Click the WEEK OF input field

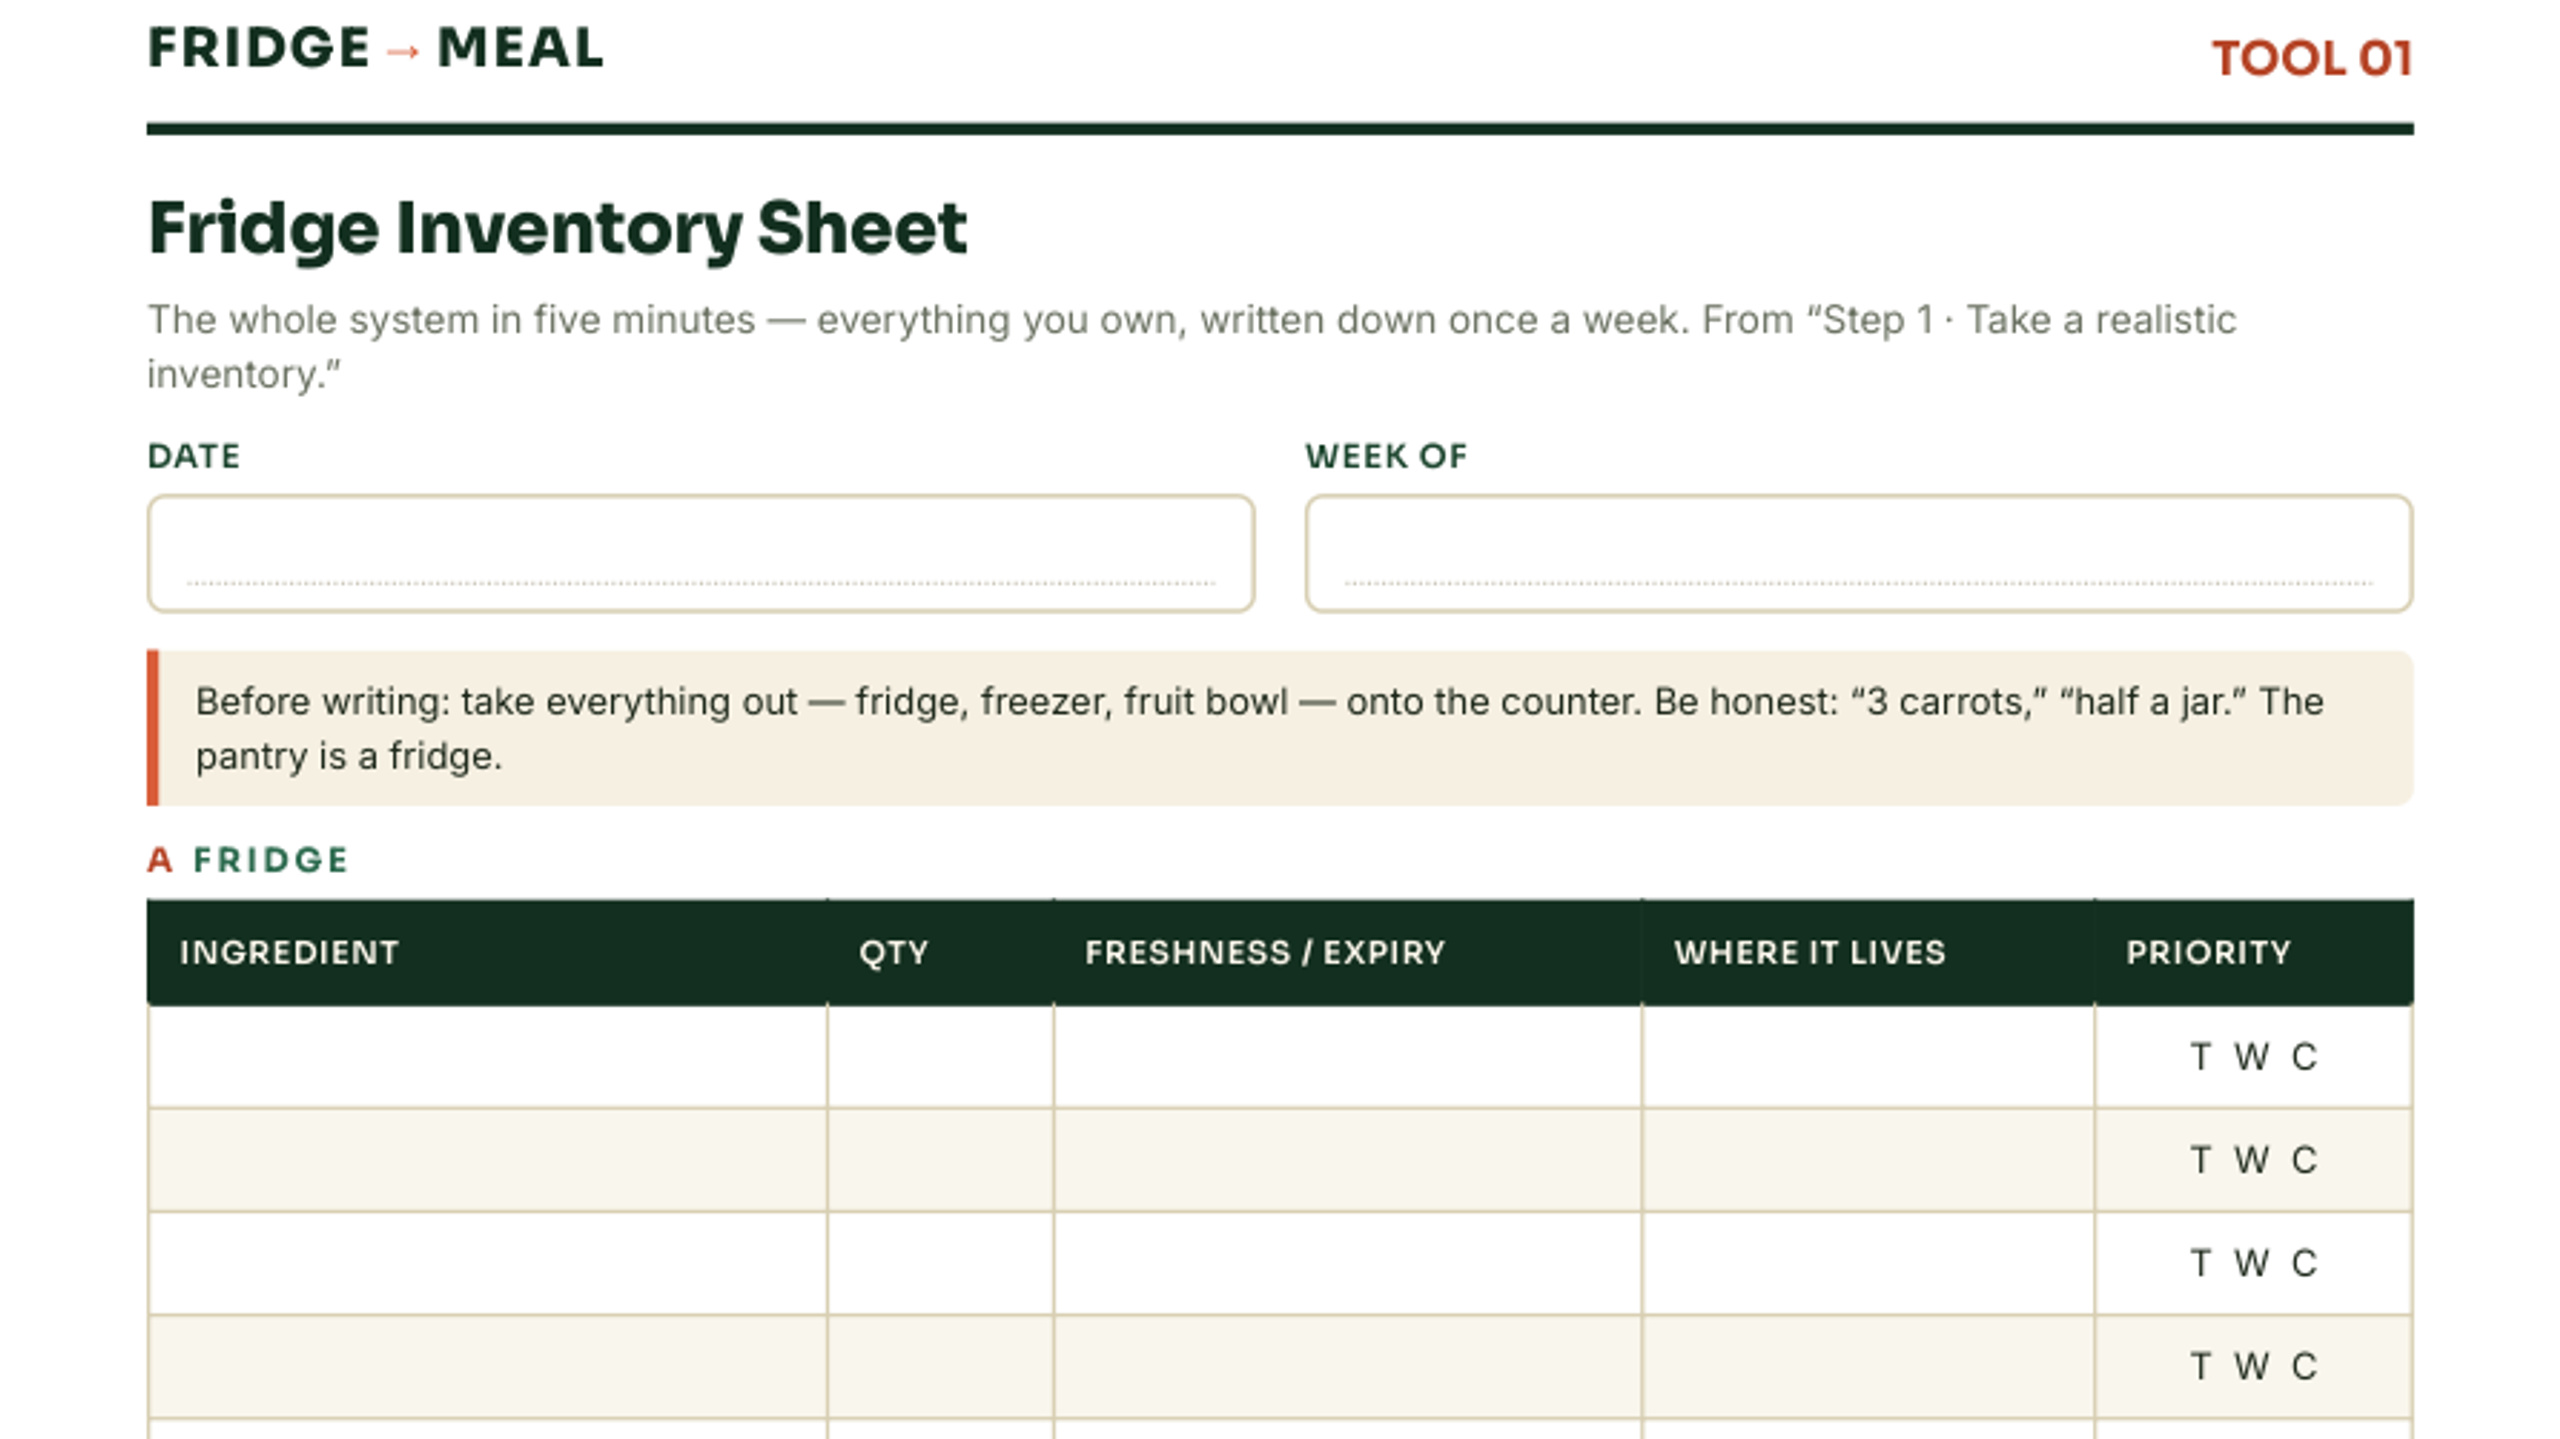pyautogui.click(x=1859, y=553)
